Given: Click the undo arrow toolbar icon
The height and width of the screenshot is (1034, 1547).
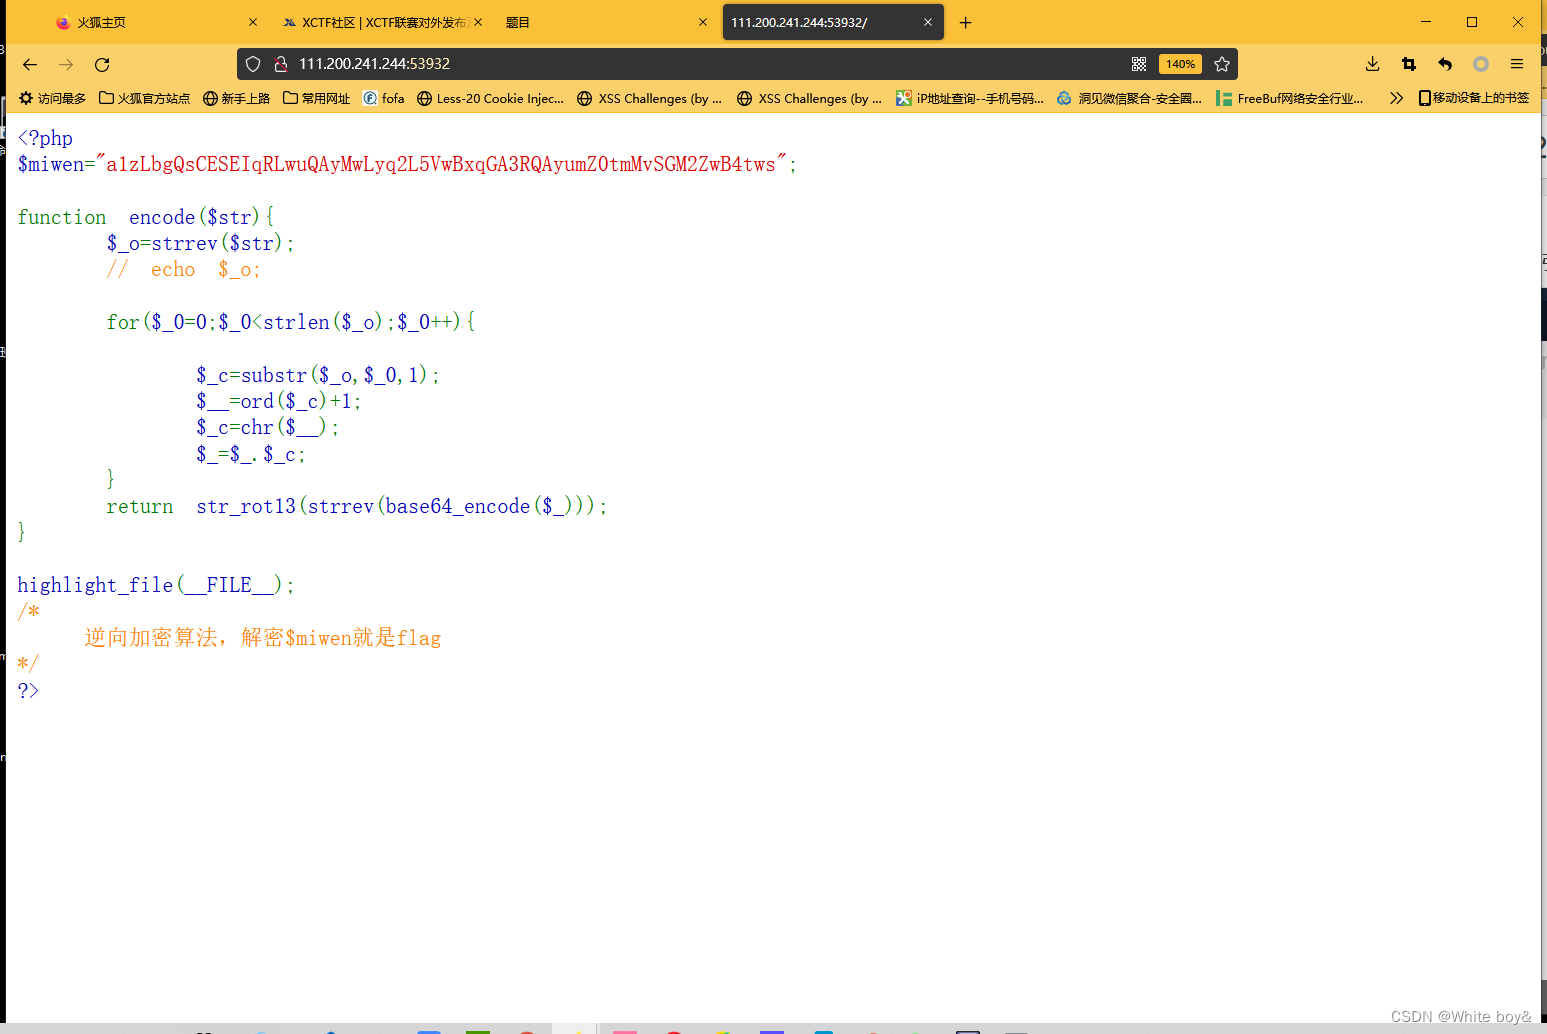Looking at the screenshot, I should click(x=1445, y=64).
